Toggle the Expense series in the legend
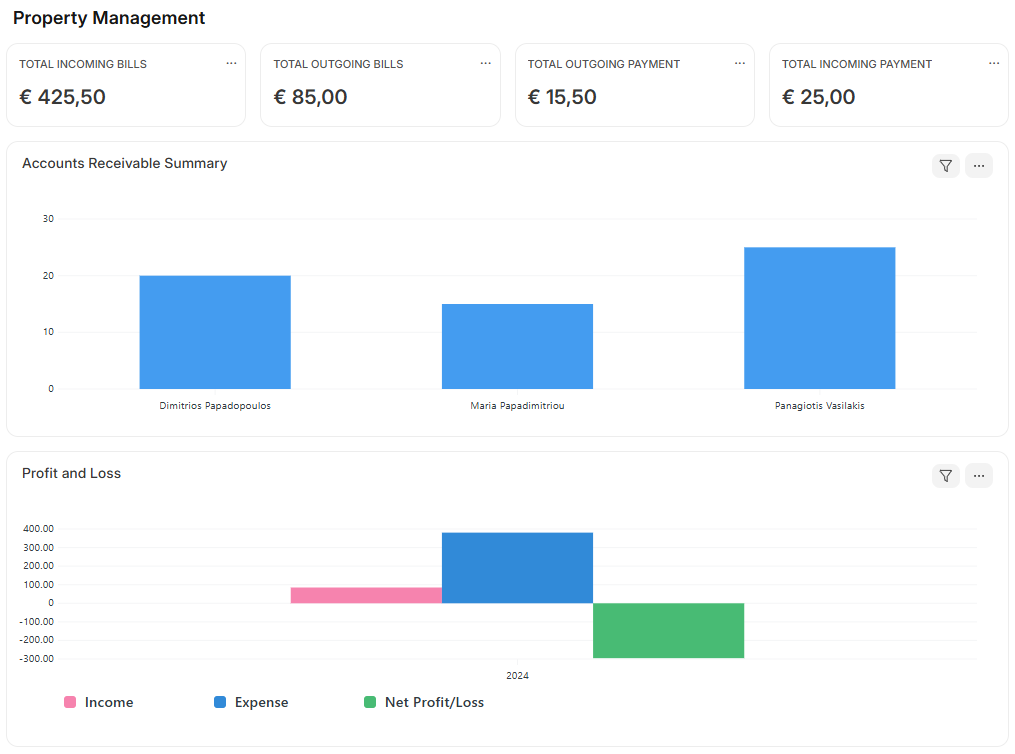The width and height of the screenshot is (1015, 754). [x=261, y=703]
